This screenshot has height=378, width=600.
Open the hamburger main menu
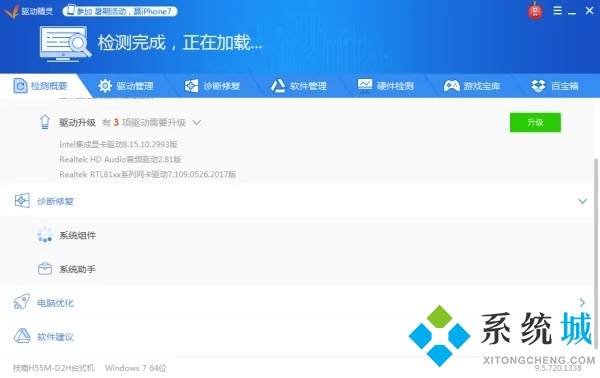click(x=558, y=10)
